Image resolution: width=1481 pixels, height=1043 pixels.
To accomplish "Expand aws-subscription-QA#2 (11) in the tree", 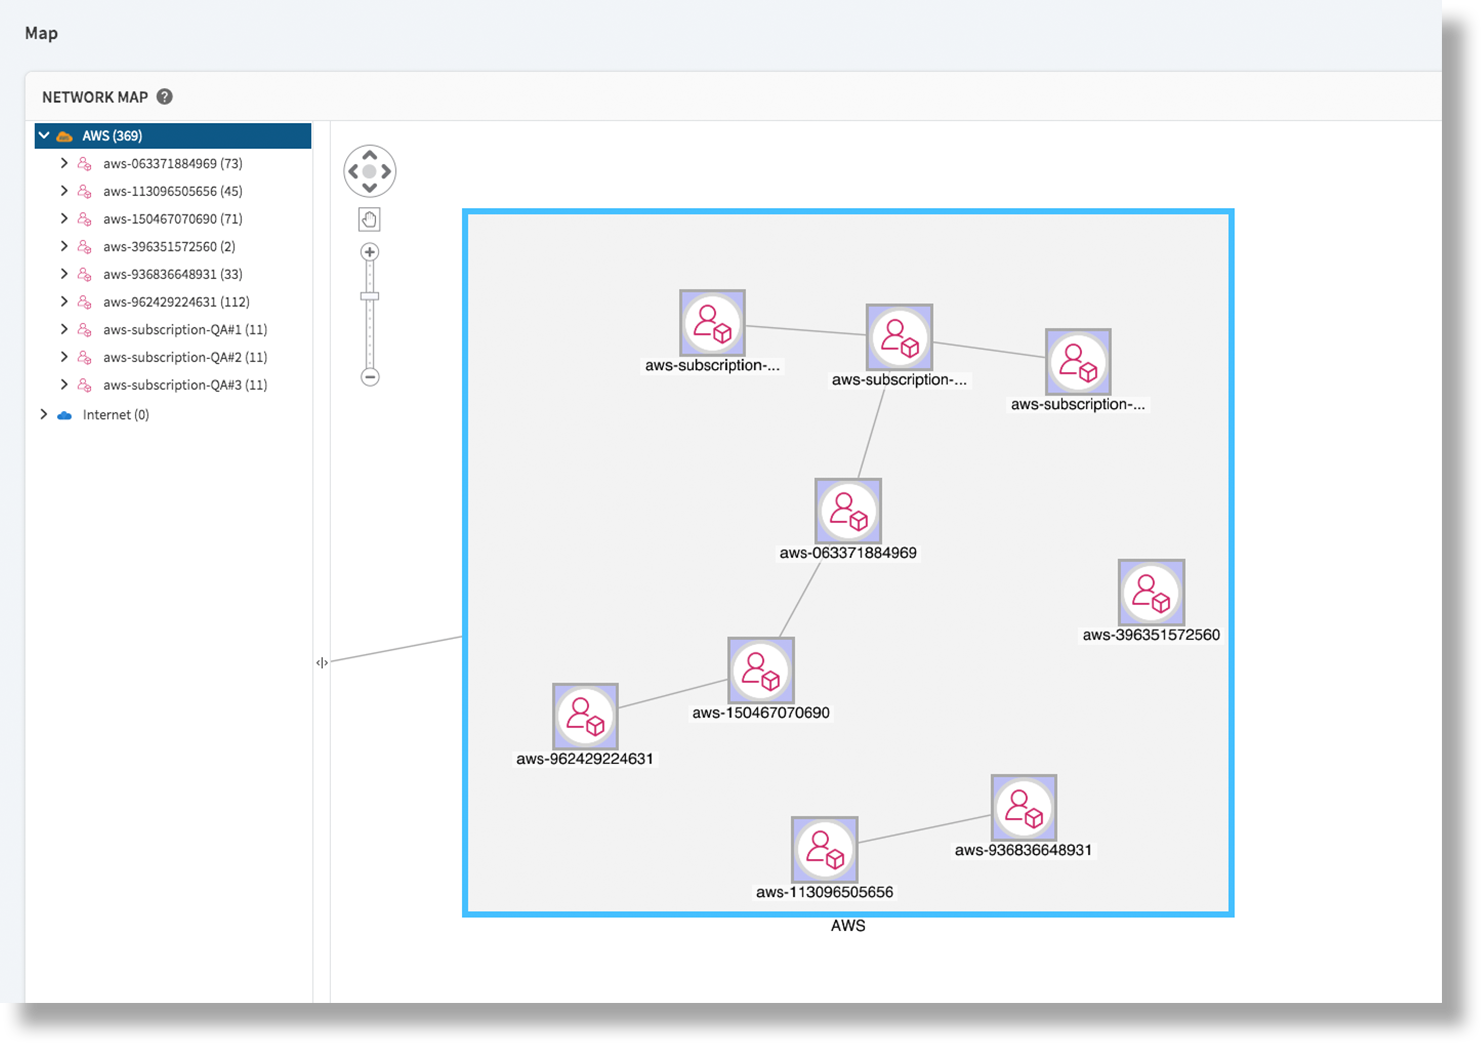I will pos(64,357).
